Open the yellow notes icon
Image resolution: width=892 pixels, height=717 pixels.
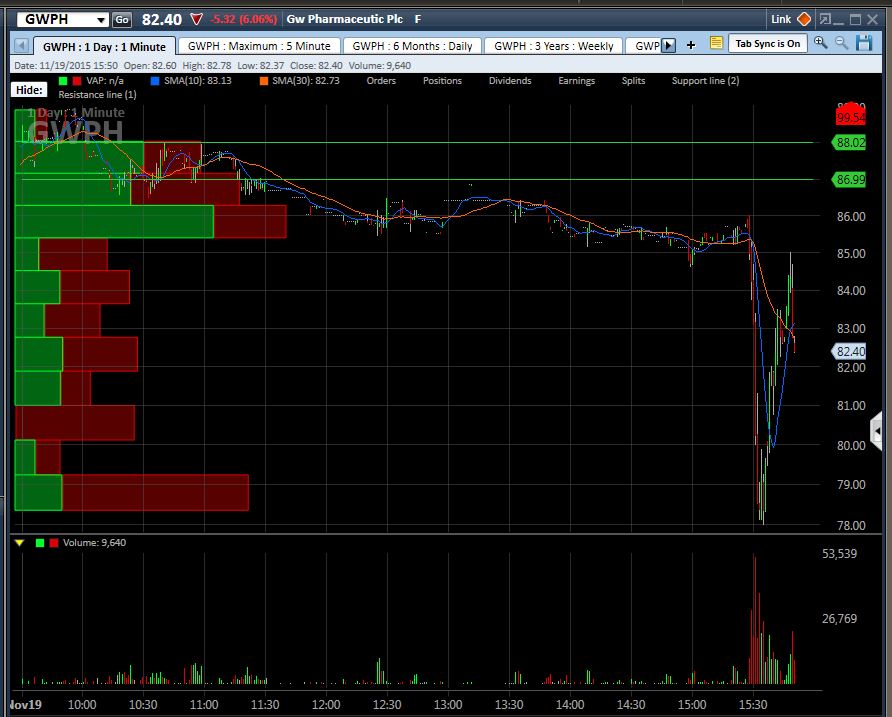716,43
